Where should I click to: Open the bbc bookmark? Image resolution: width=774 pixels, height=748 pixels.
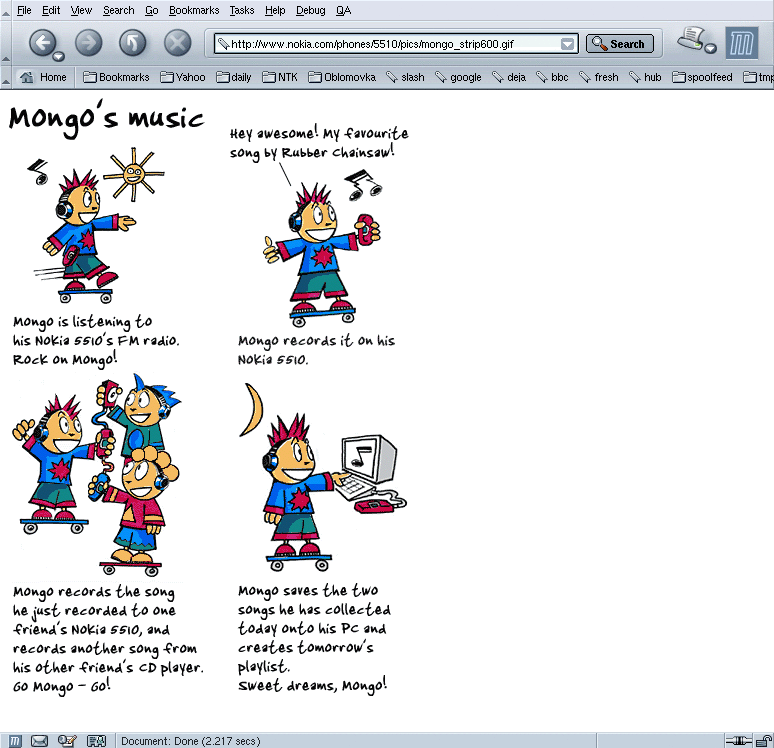pos(552,77)
